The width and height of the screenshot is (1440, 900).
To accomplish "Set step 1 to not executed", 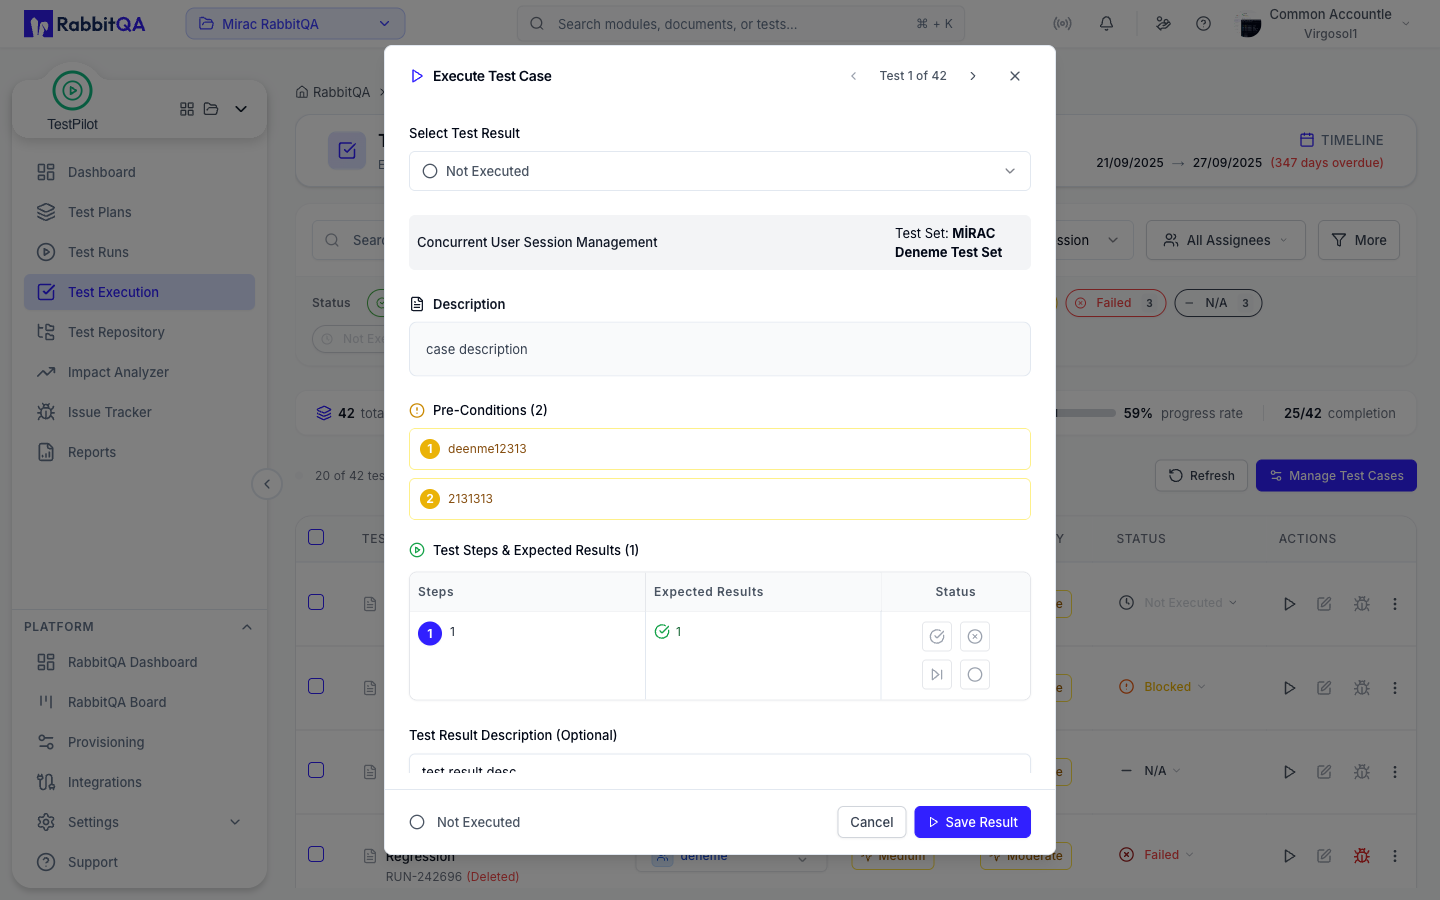I will pos(975,675).
